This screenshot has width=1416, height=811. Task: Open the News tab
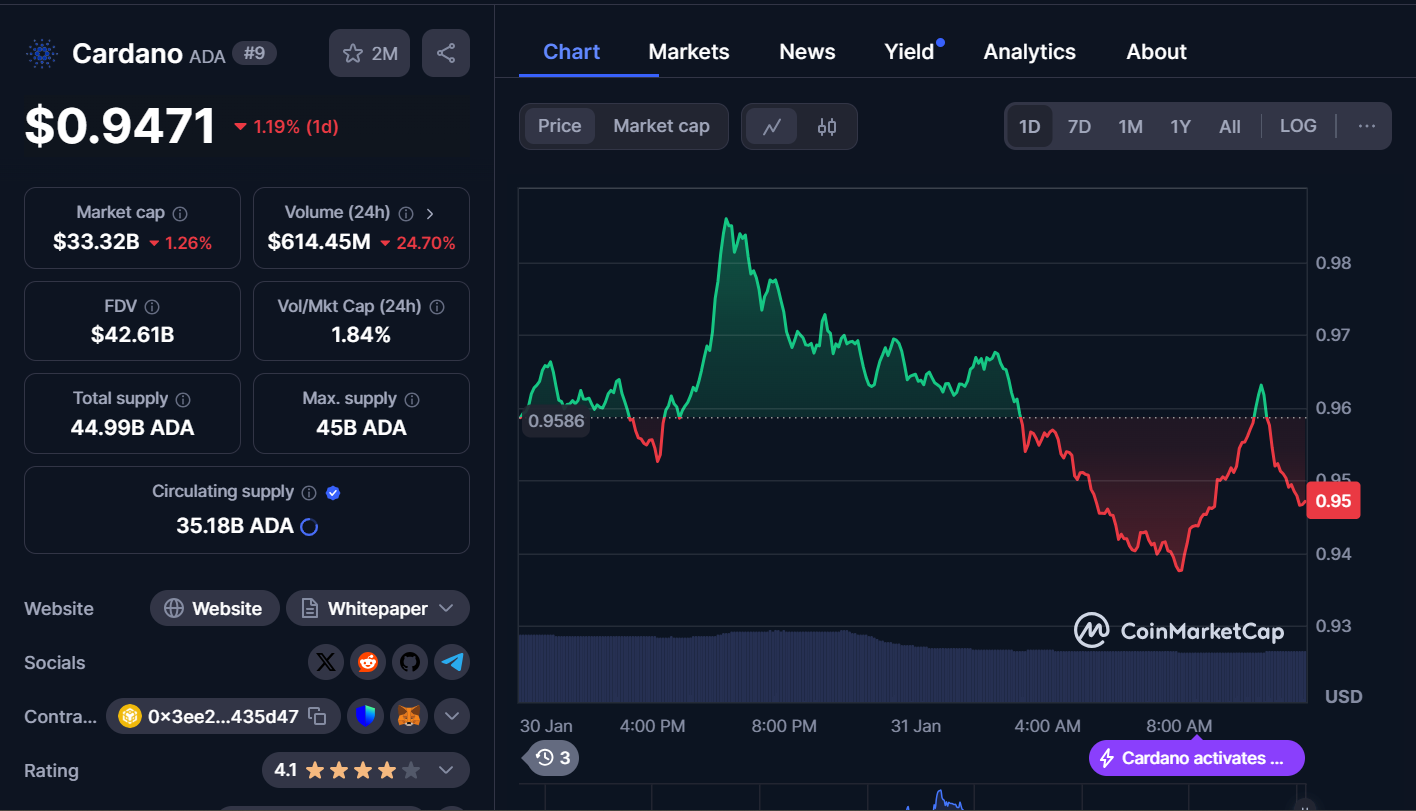(807, 52)
